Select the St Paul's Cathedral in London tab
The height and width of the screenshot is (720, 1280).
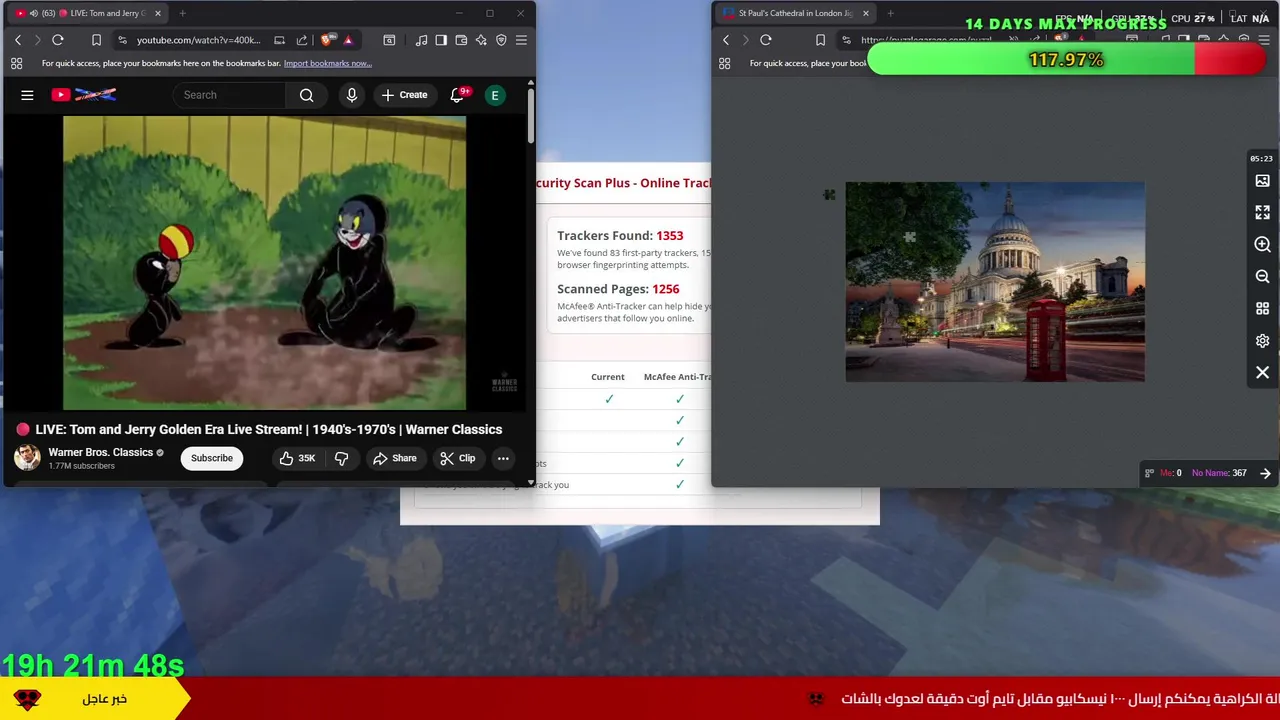tap(795, 13)
